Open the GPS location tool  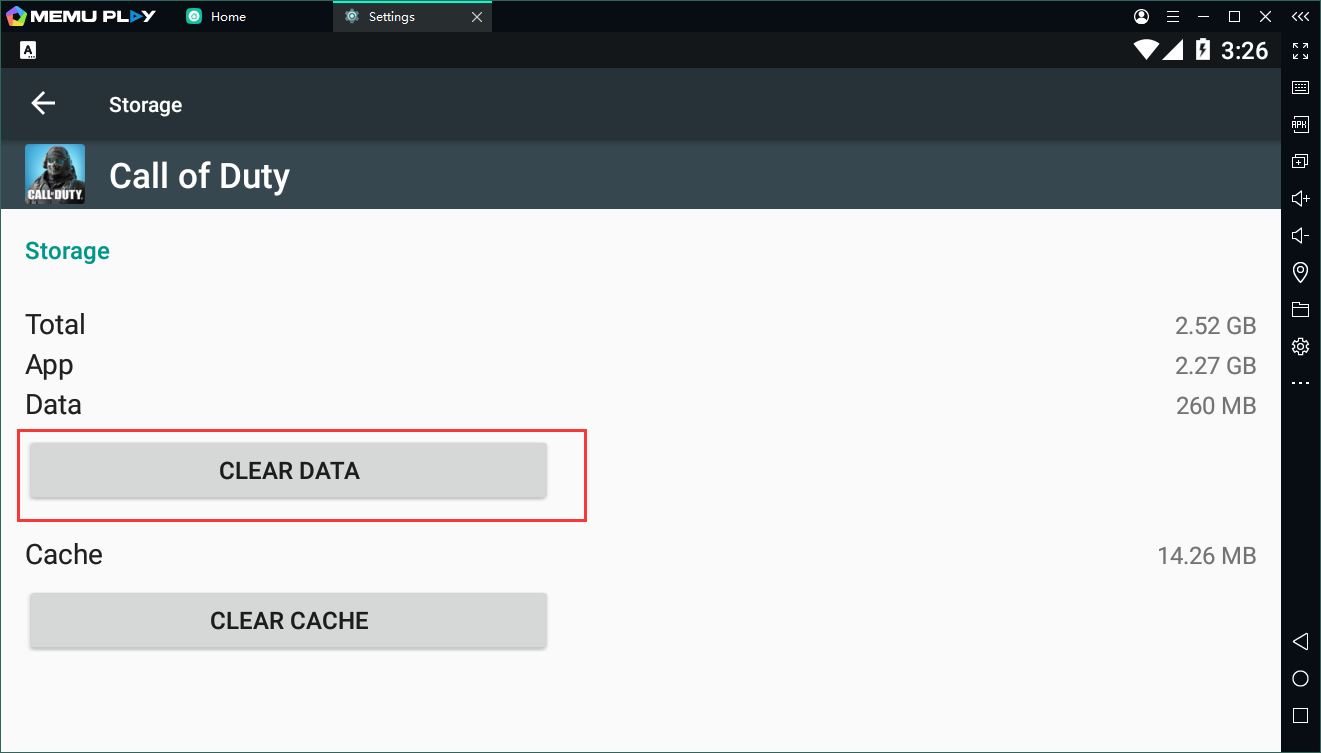click(x=1300, y=272)
